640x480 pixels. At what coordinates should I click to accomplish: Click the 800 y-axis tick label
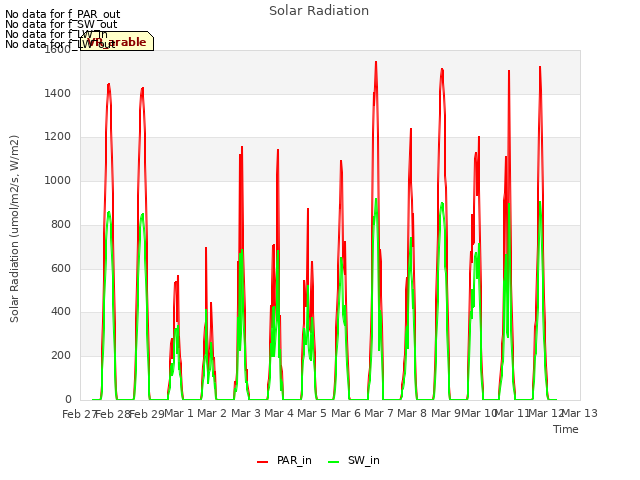[61, 224]
